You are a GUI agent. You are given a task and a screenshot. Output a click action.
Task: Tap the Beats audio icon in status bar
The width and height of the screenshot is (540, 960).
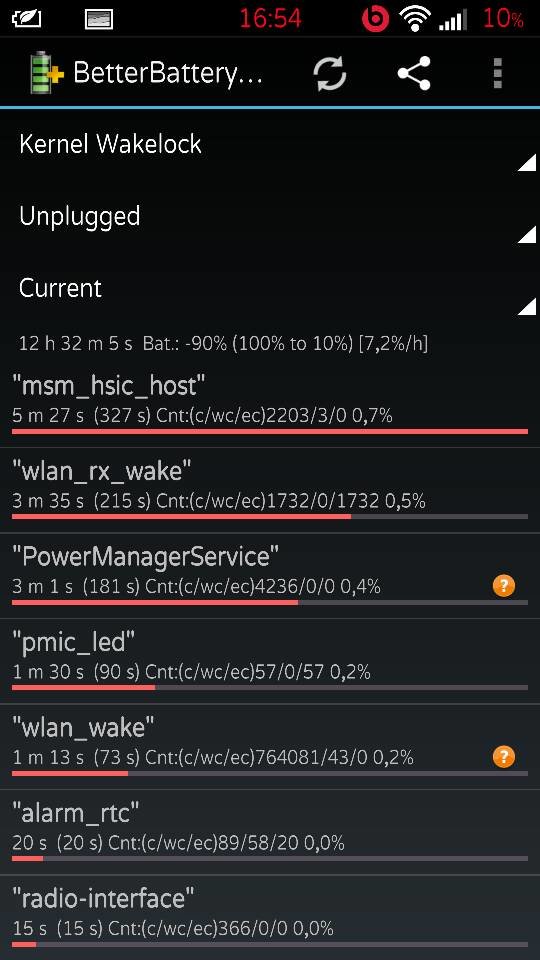[x=375, y=19]
